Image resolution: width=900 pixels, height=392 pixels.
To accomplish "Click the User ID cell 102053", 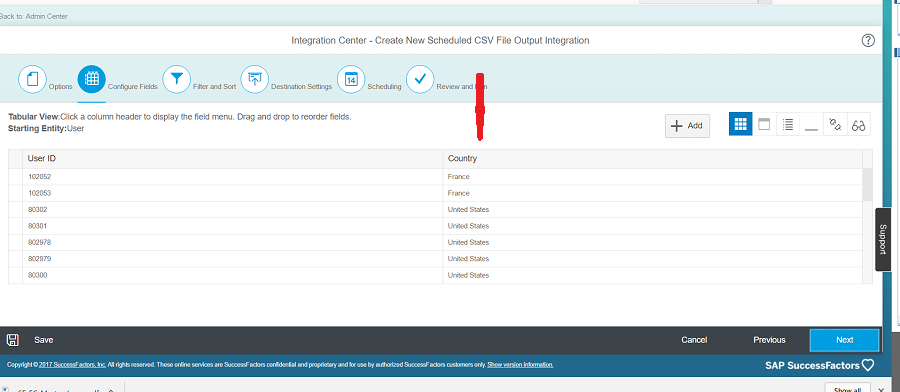I will pos(232,193).
